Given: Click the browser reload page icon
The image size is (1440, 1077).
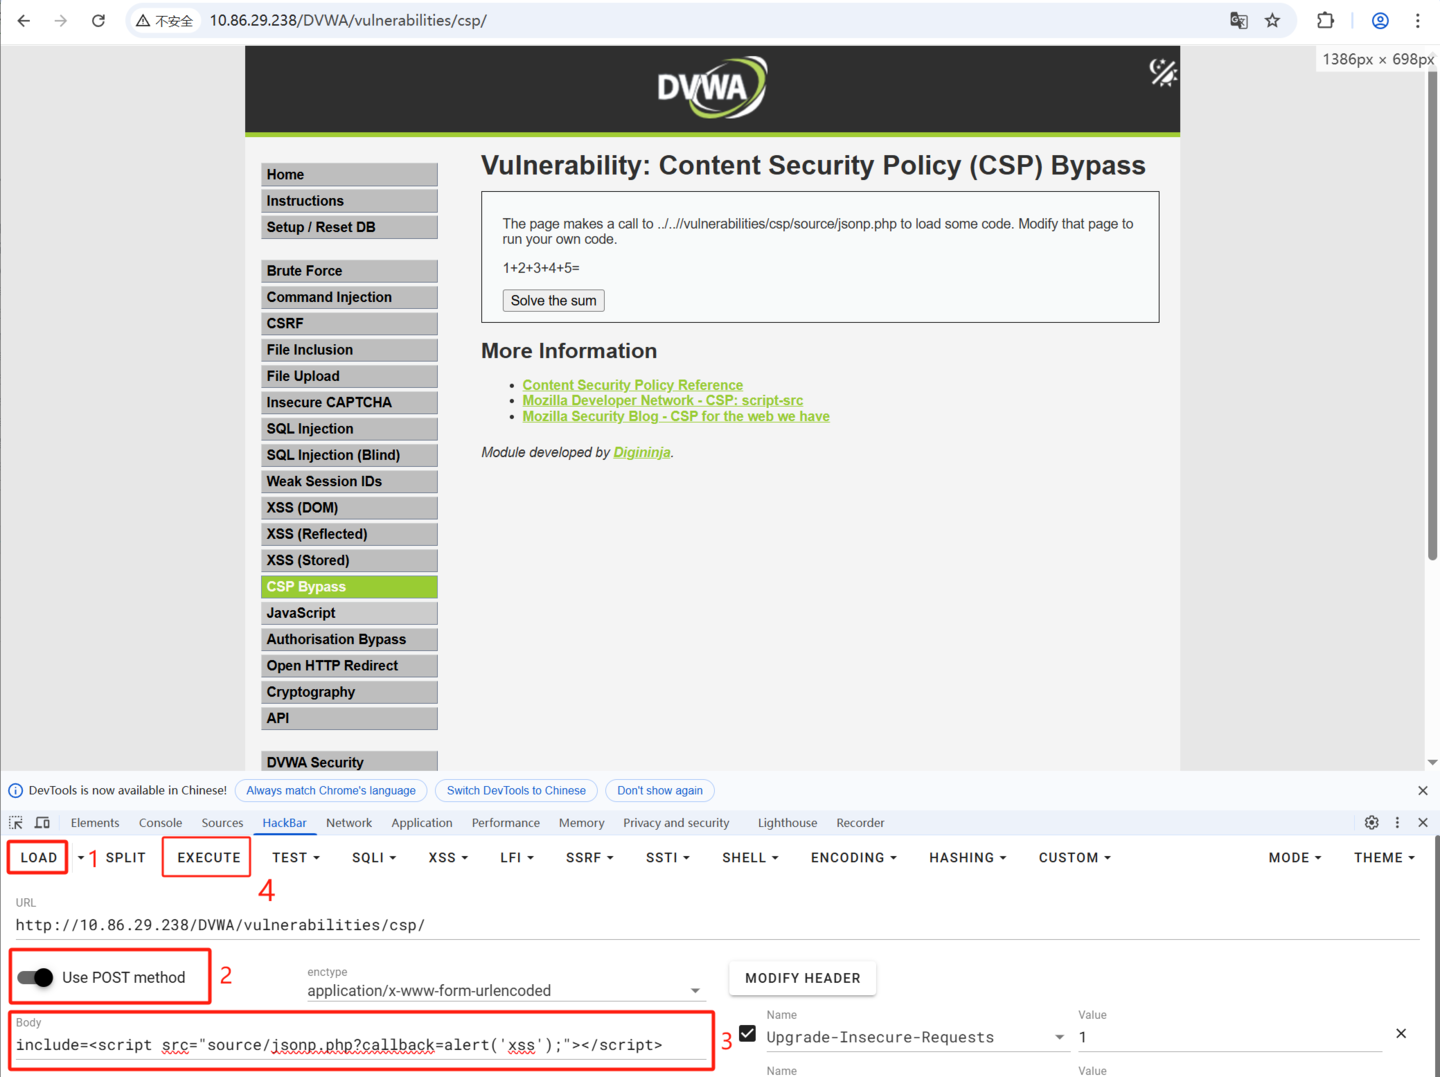Looking at the screenshot, I should pyautogui.click(x=98, y=21).
